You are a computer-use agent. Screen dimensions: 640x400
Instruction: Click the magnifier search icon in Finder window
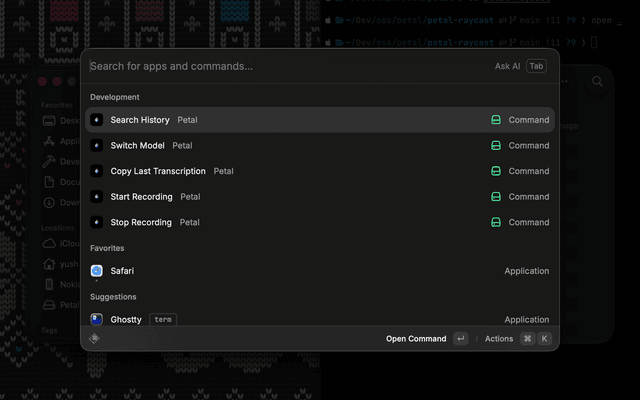(597, 82)
